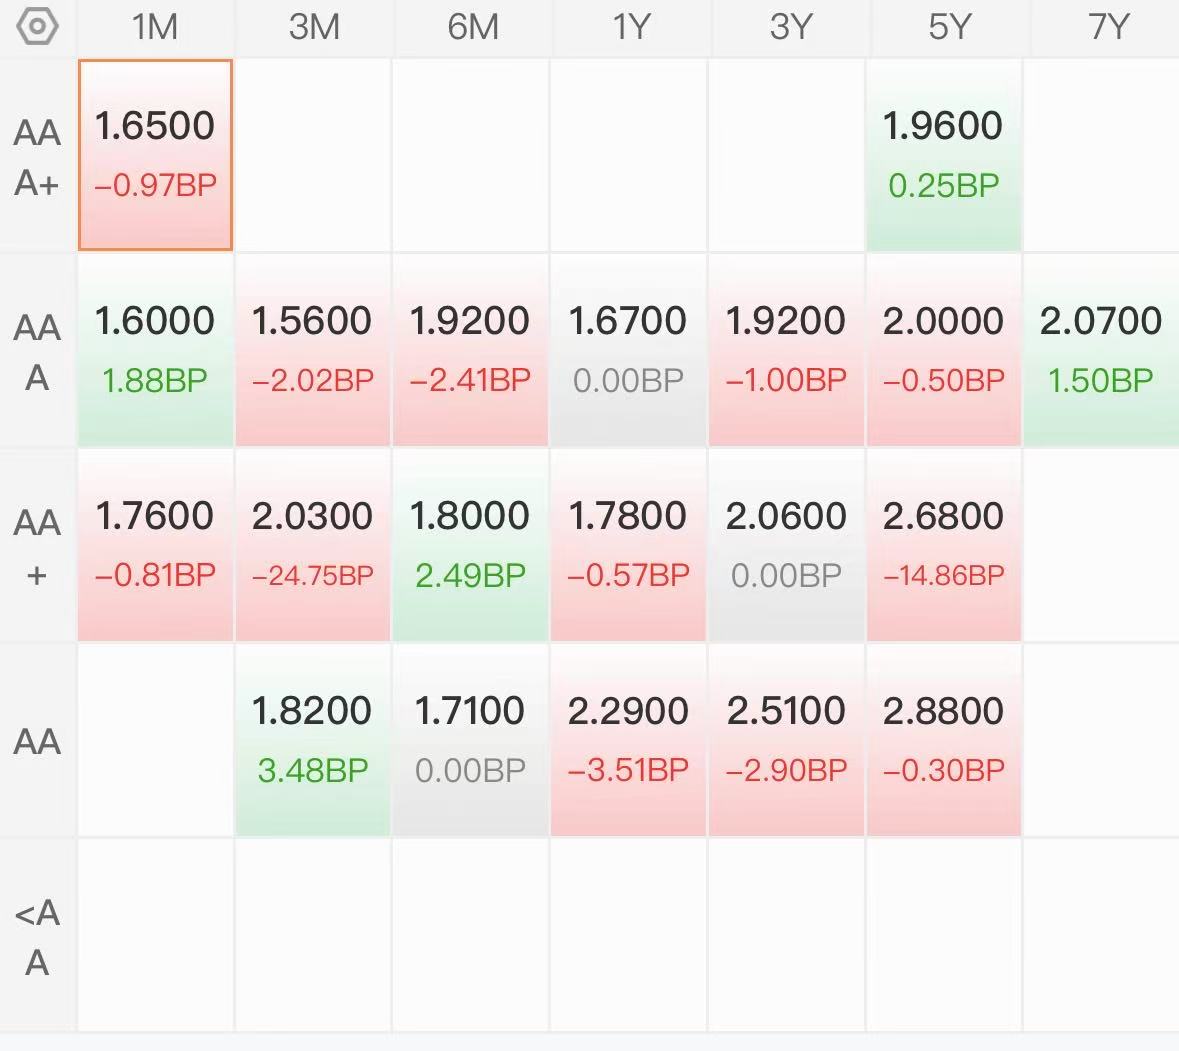Click AA+ 3Y cell showing 2.0600

786,546
